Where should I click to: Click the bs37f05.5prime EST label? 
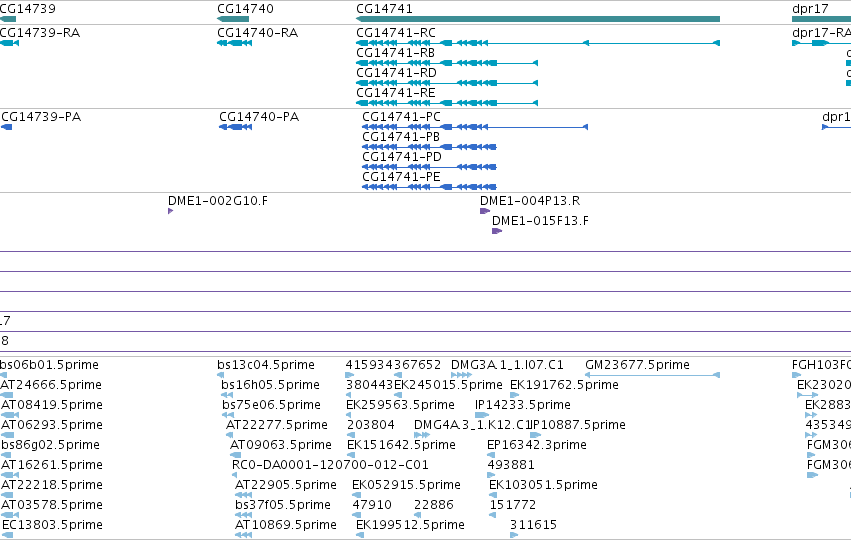(x=283, y=505)
